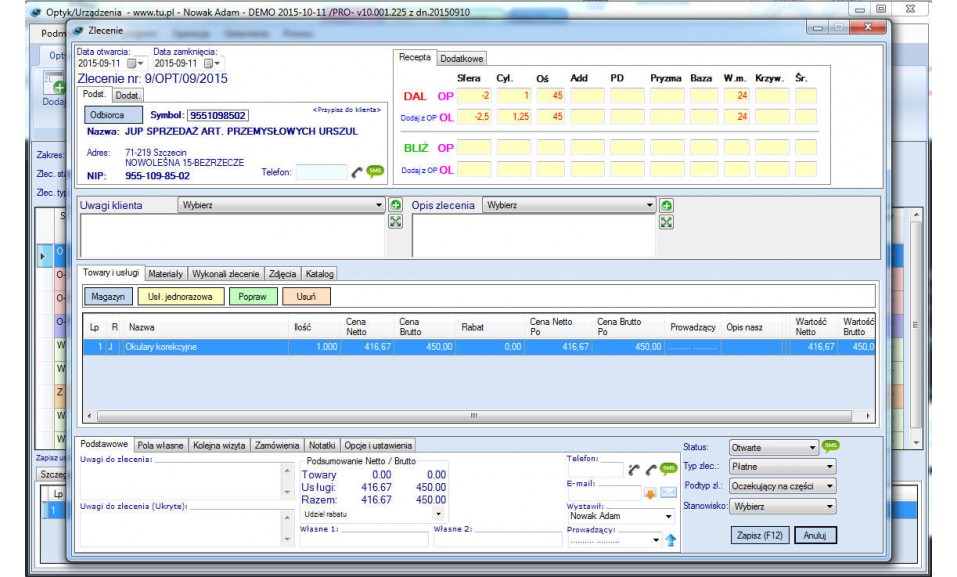Switch to the Dodatkowe prescription tab

tap(461, 59)
